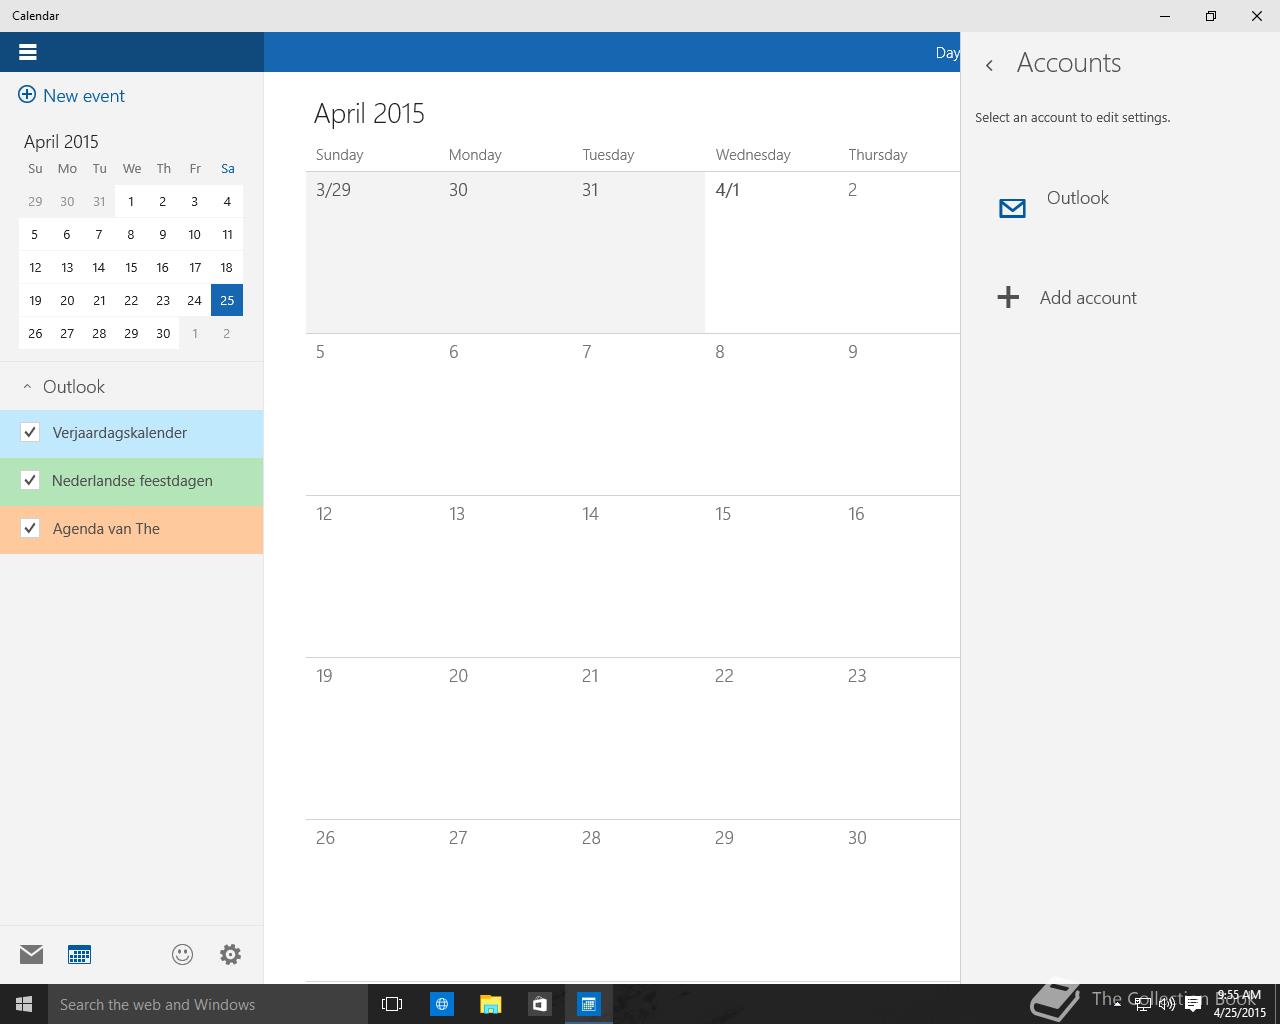Select the 4/1 day cell in month view
The image size is (1280, 1024).
[771, 252]
